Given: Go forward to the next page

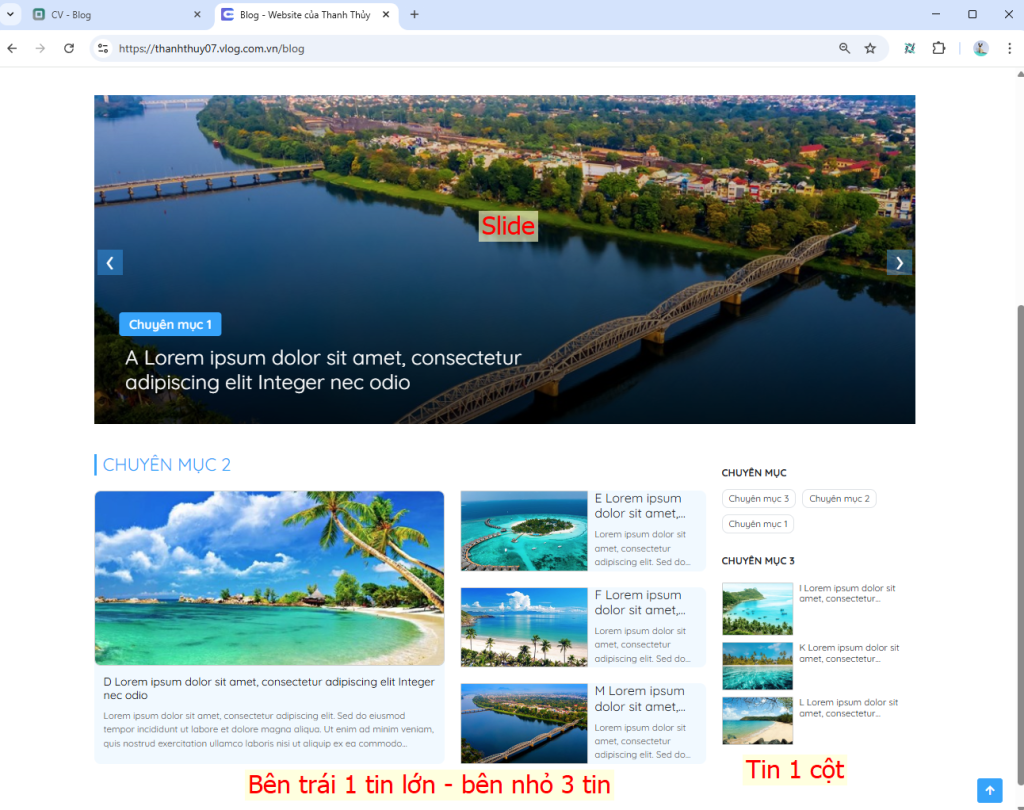Looking at the screenshot, I should click(x=40, y=48).
